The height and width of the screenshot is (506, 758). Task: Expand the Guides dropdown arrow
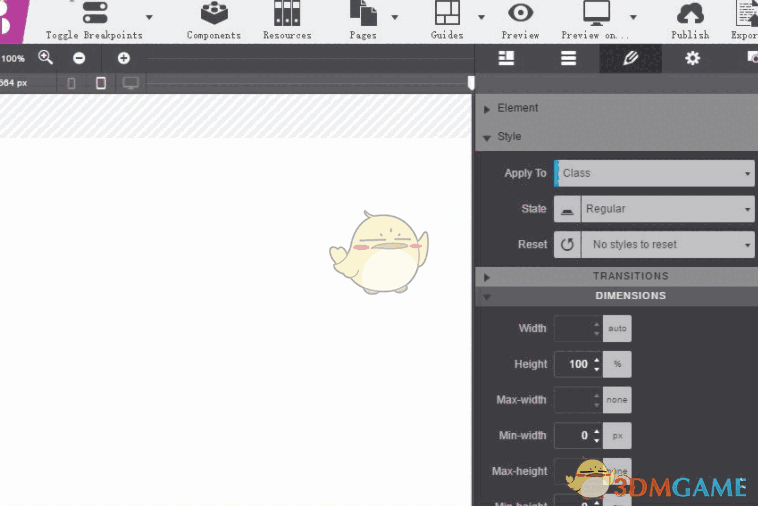pyautogui.click(x=481, y=17)
